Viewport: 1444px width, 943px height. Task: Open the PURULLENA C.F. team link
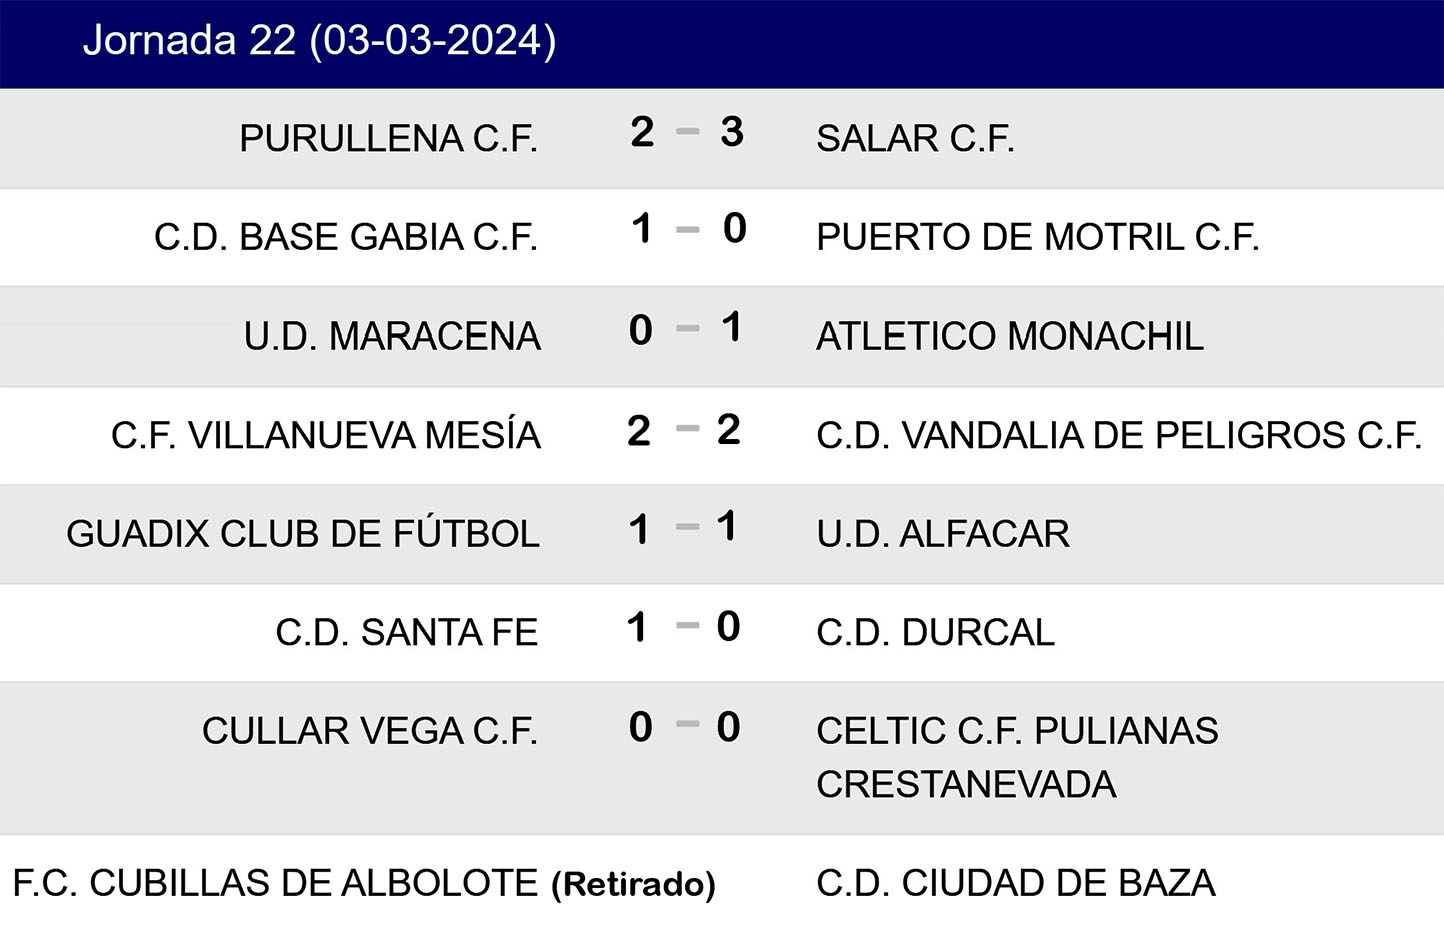pyautogui.click(x=388, y=138)
